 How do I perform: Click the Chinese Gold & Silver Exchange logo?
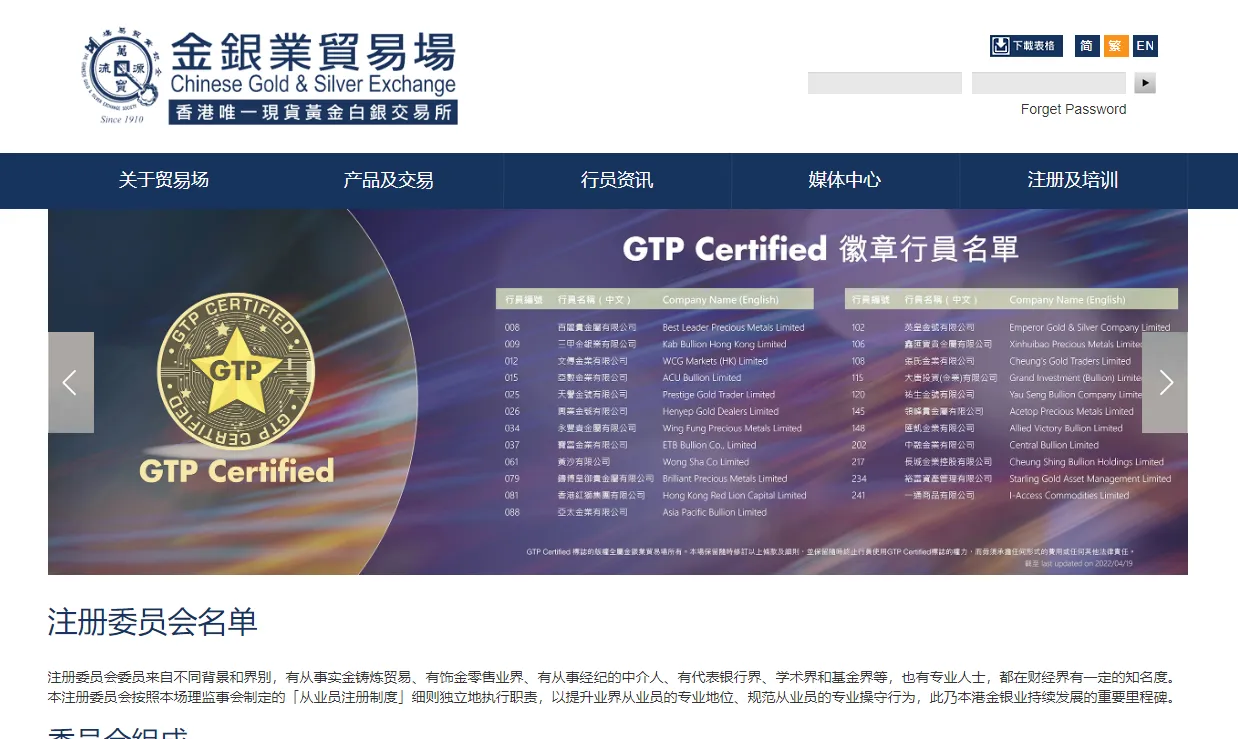point(269,77)
